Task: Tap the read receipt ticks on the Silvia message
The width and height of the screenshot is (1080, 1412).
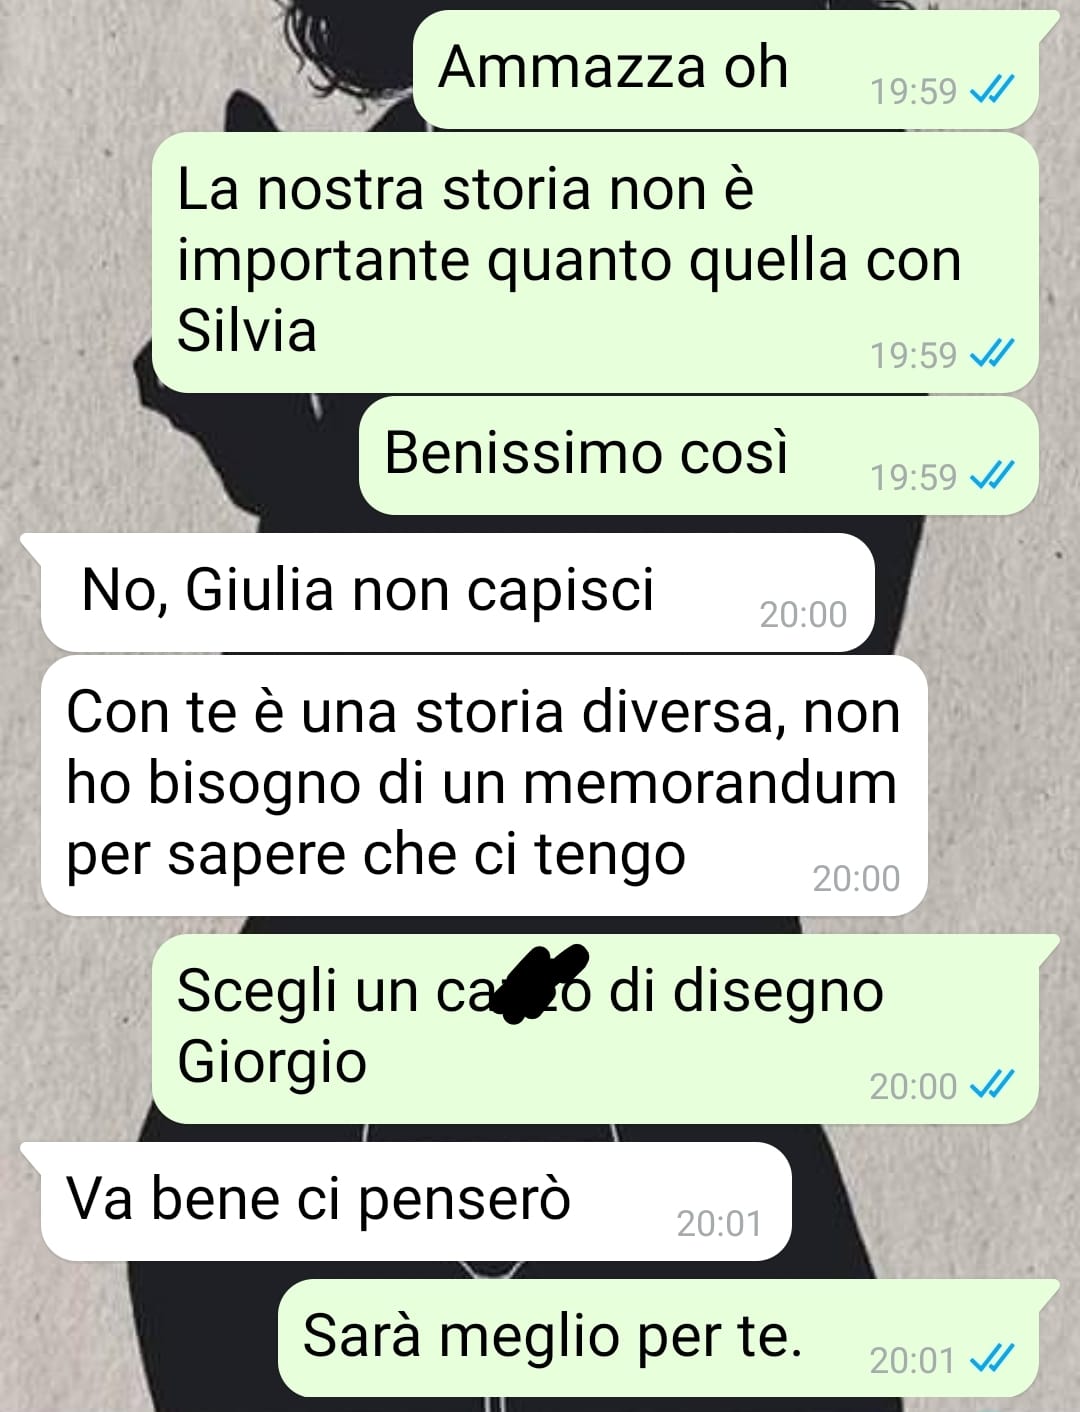Action: click(x=993, y=354)
